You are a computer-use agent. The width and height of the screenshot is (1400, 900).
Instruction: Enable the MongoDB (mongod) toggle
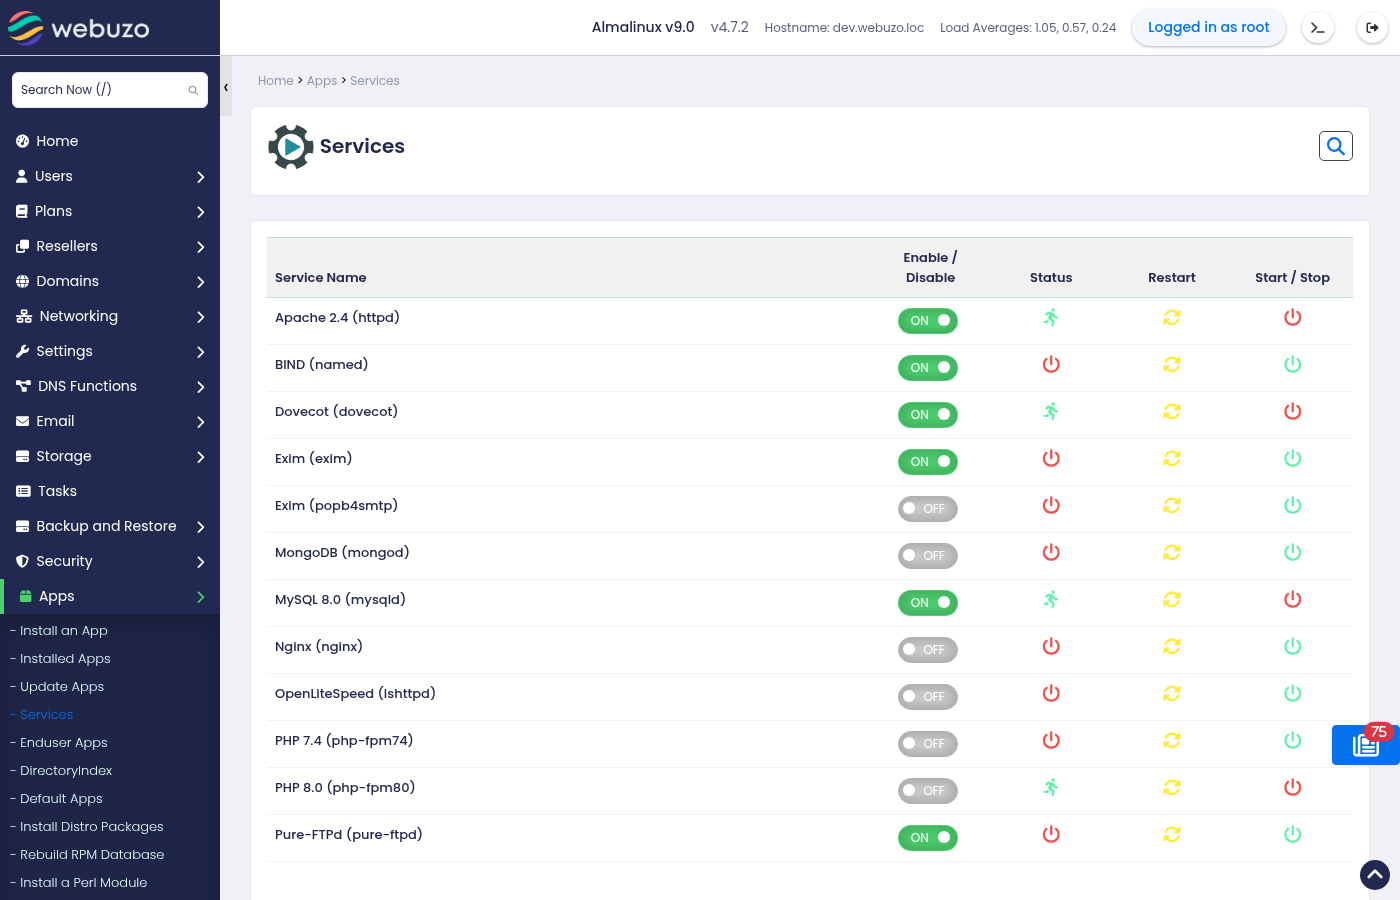tap(928, 556)
